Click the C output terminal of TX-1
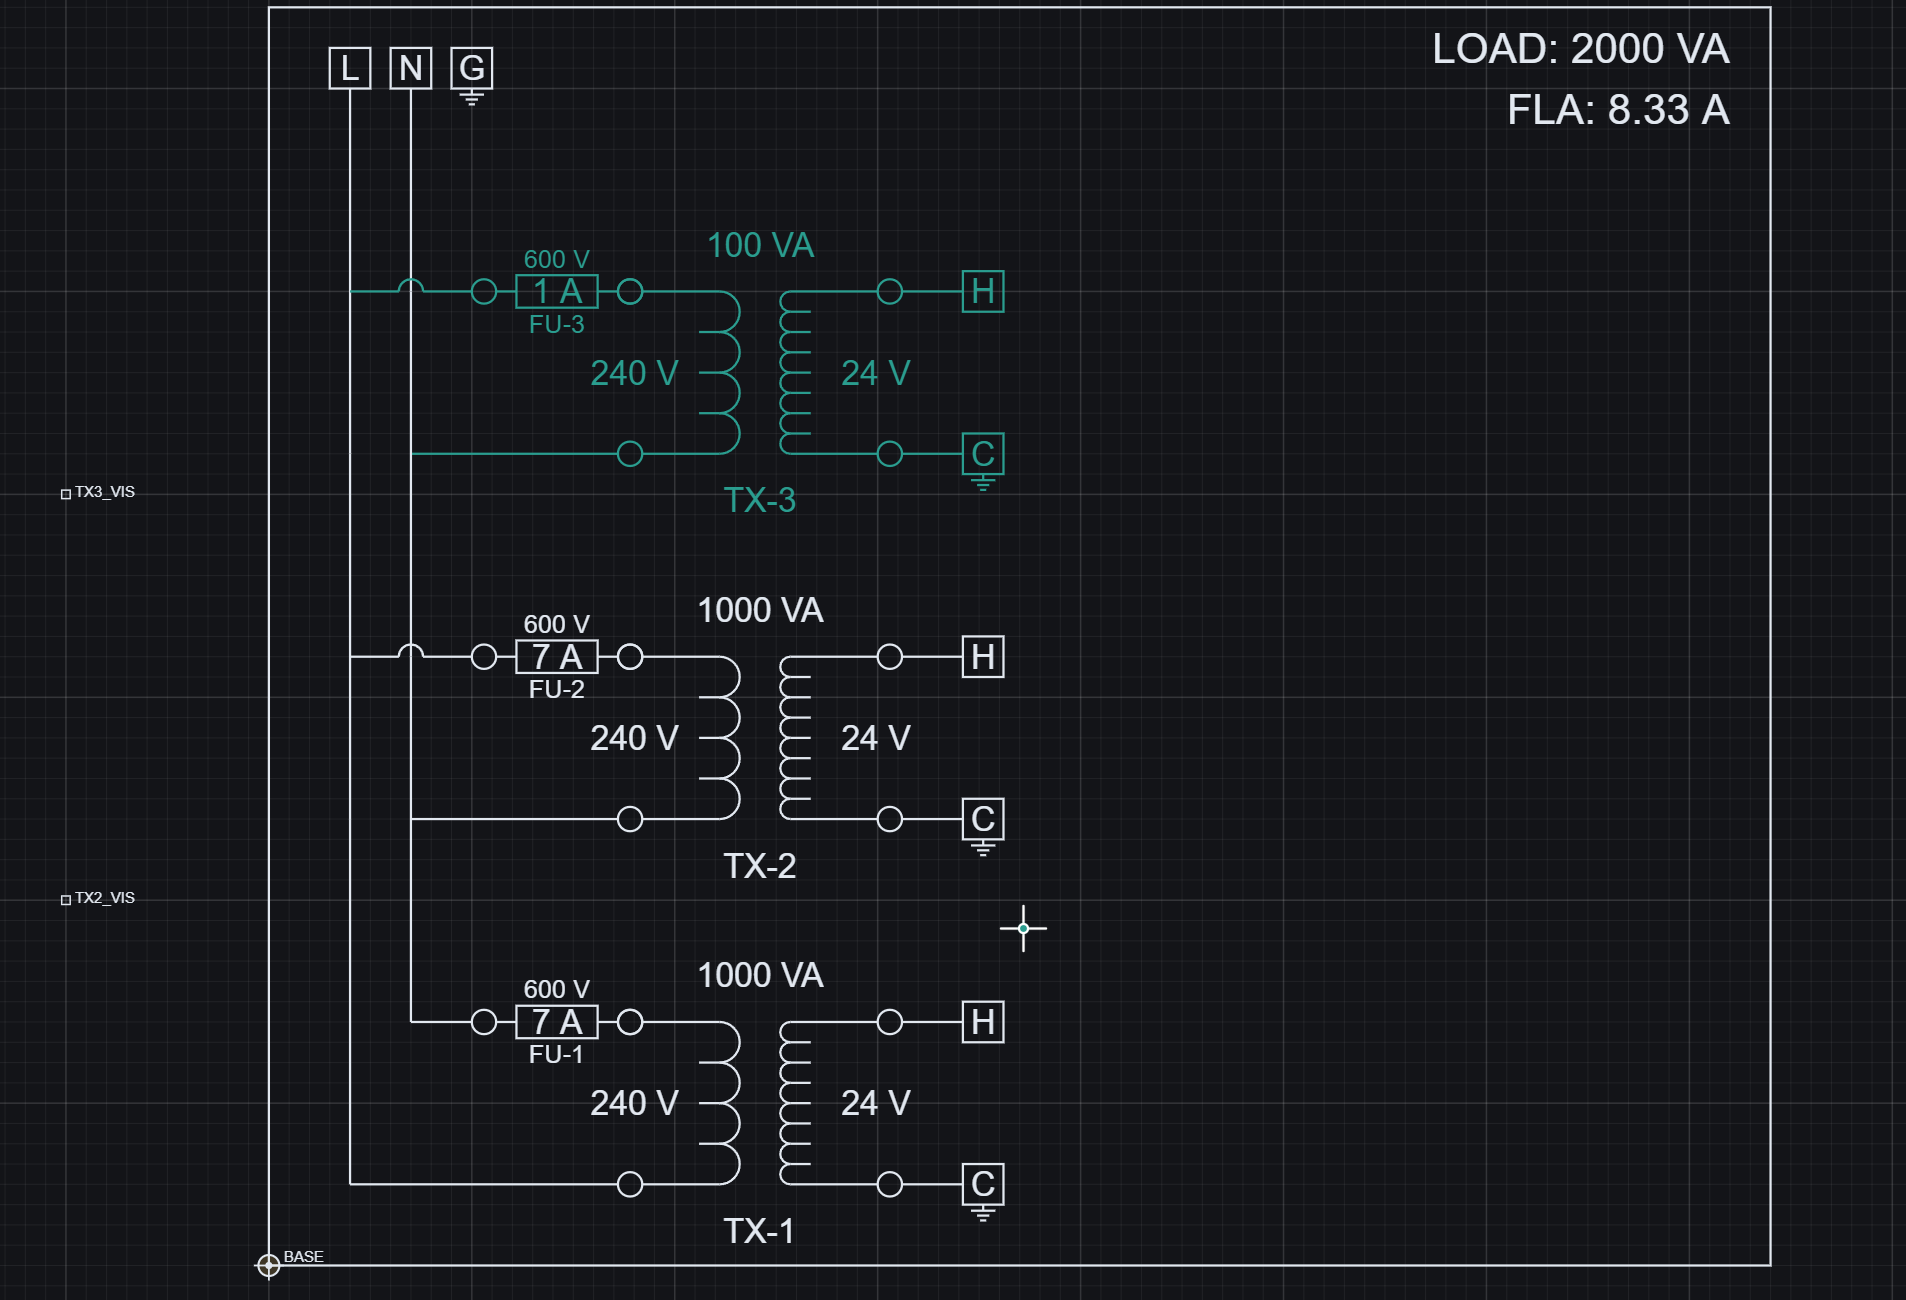The width and height of the screenshot is (1906, 1300). coord(983,1184)
